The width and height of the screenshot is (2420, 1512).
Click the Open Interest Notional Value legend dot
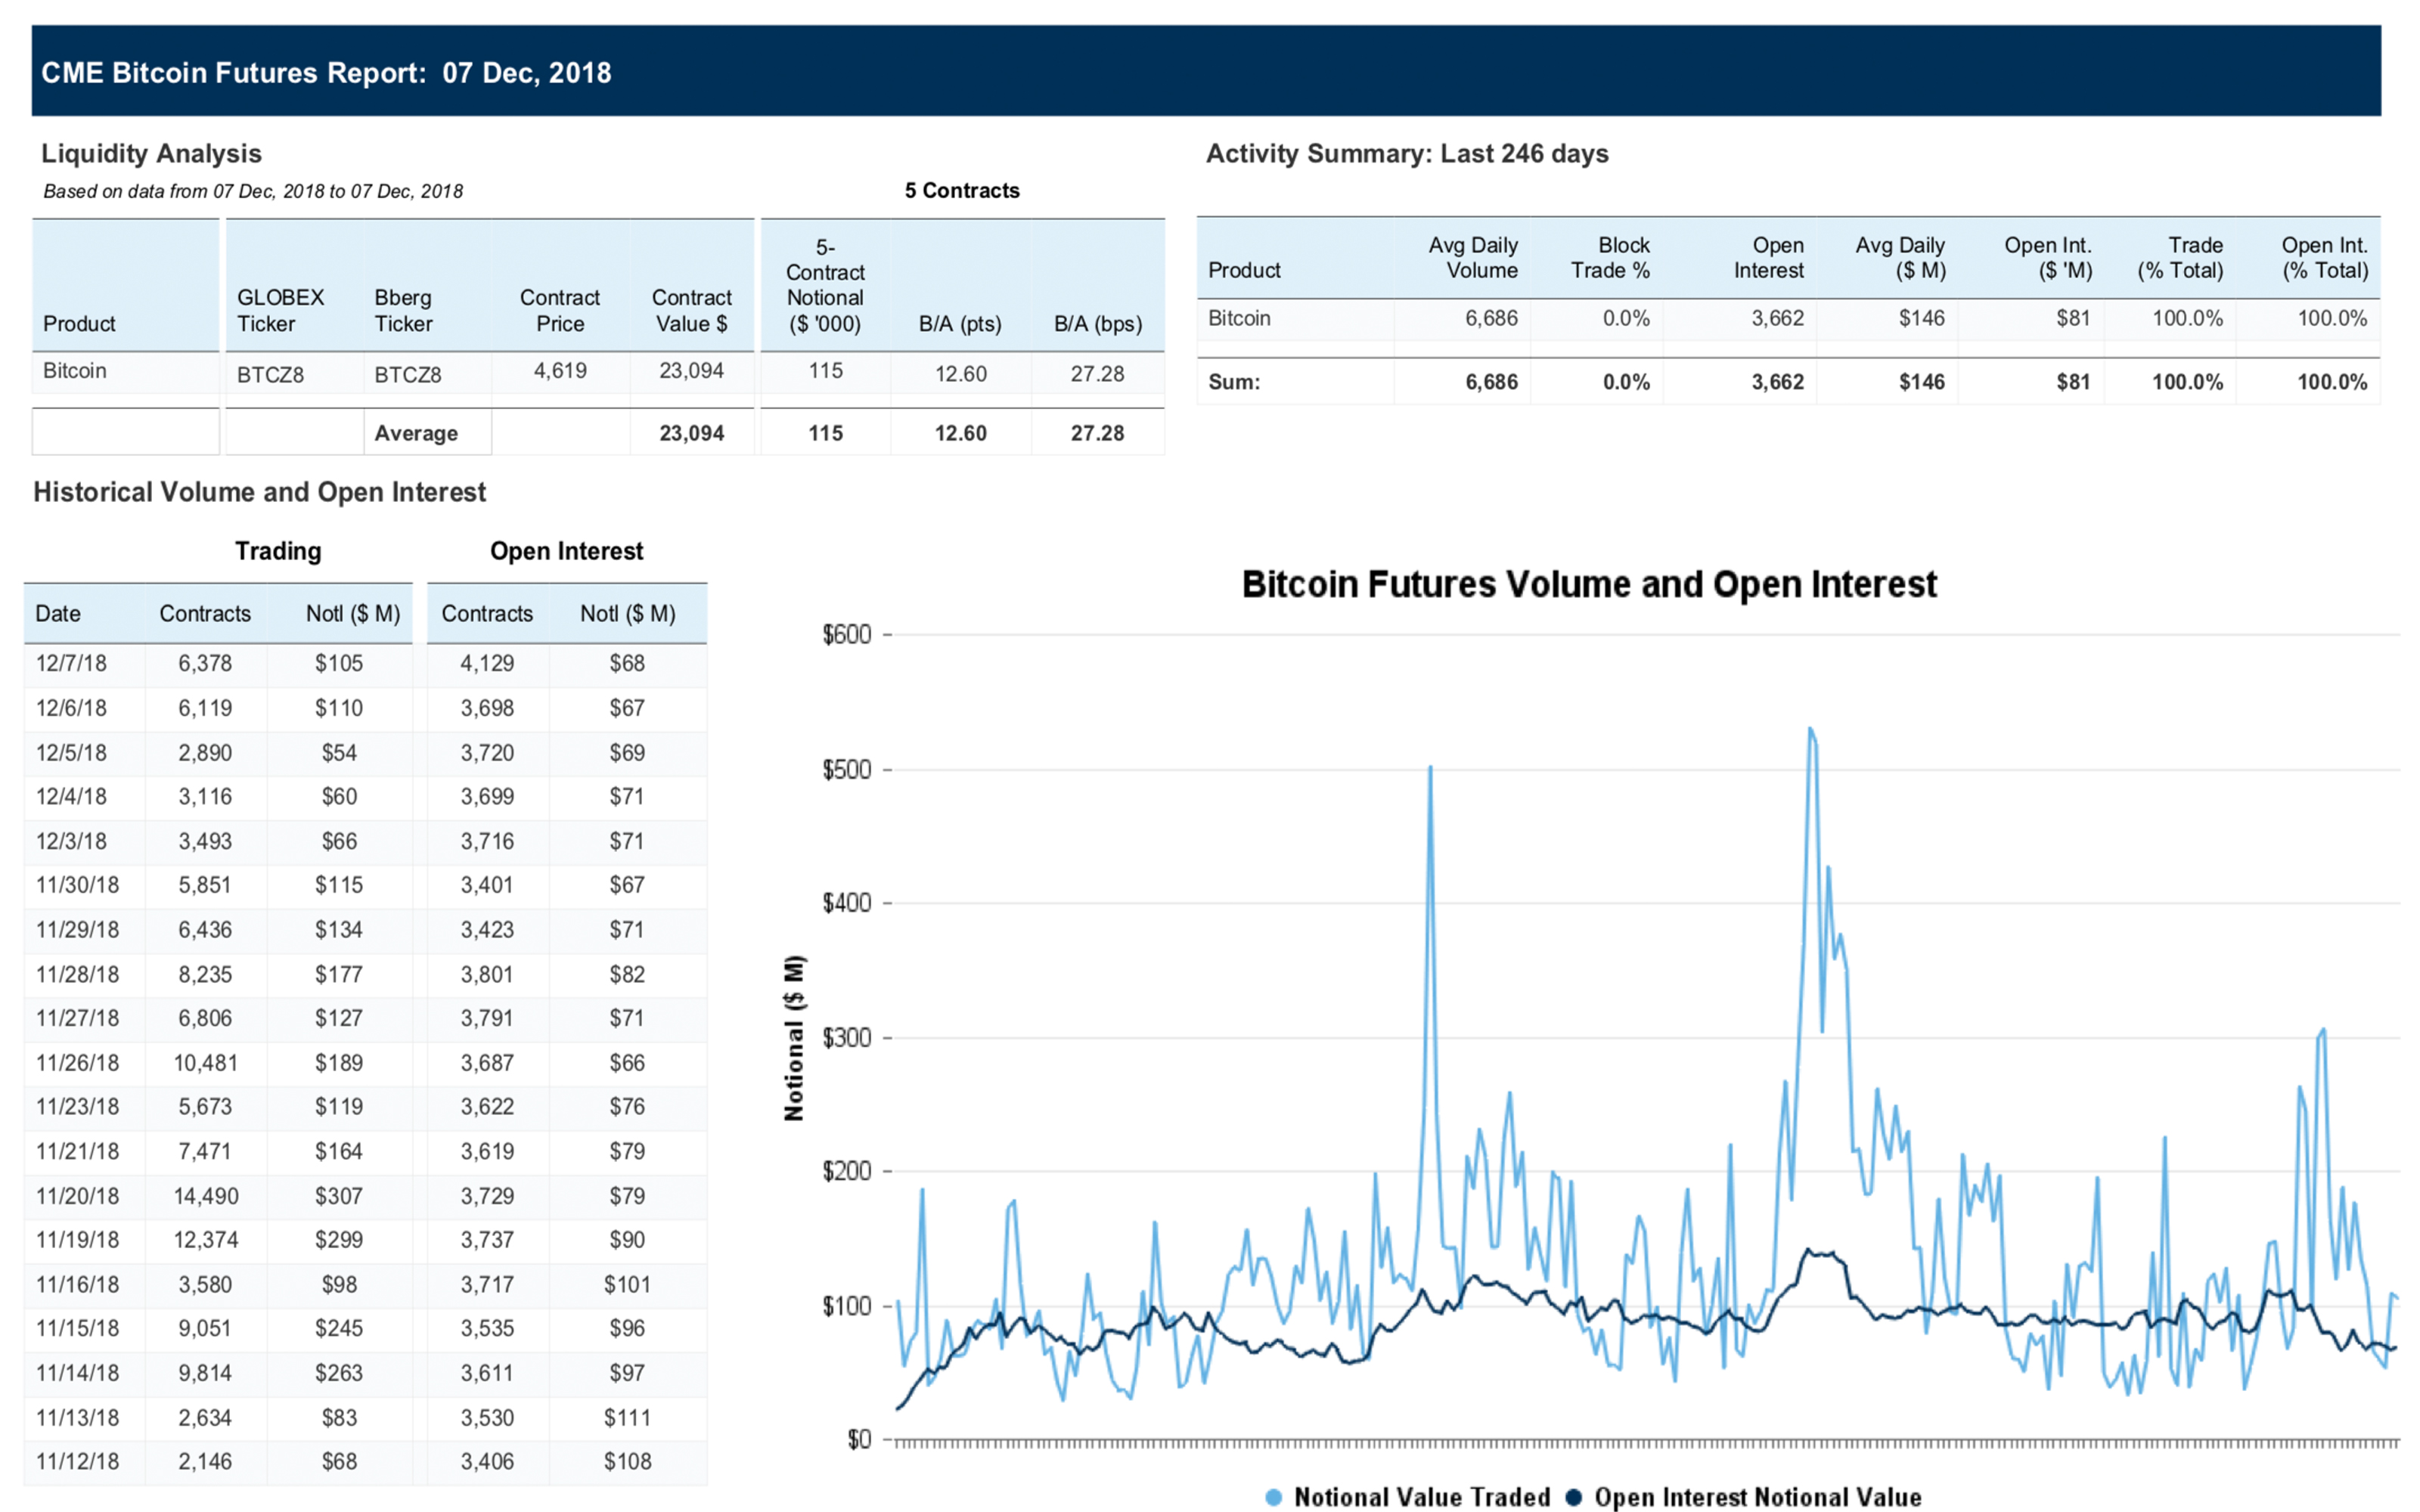pos(1573,1497)
